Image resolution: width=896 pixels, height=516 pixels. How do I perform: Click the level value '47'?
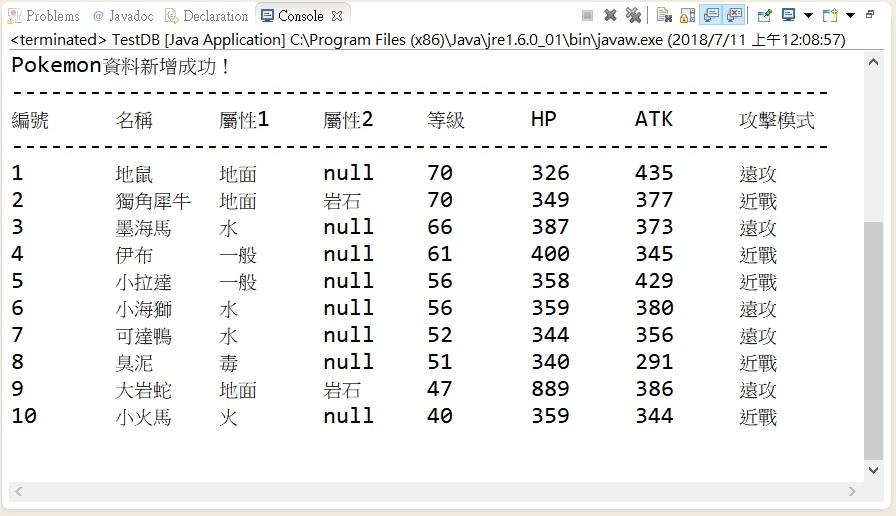click(439, 389)
